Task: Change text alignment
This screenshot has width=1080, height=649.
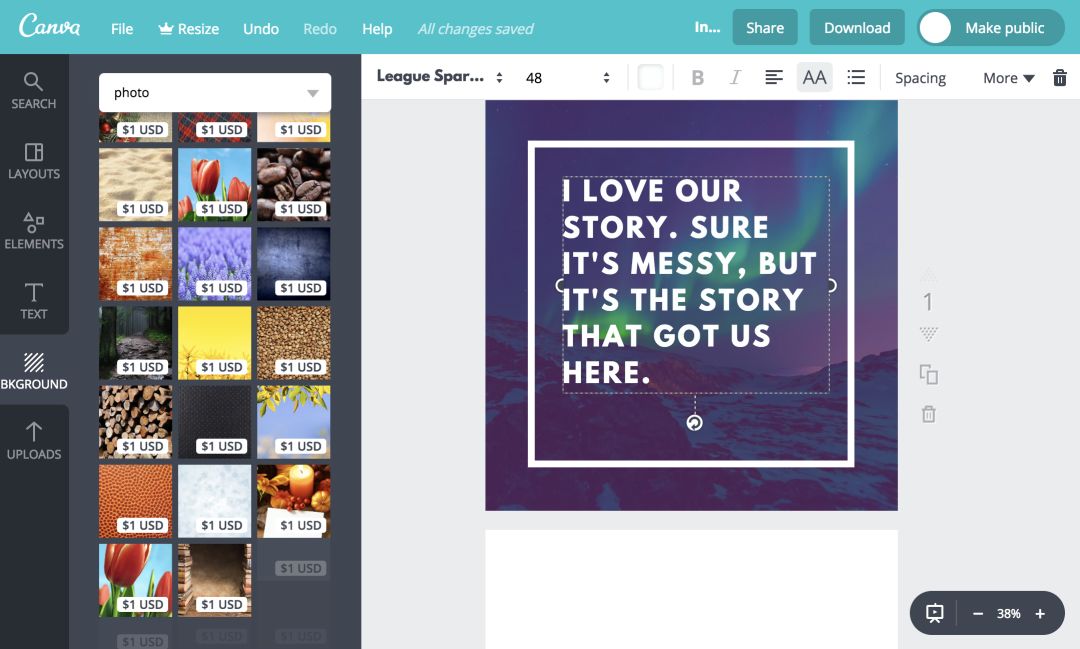Action: pos(773,77)
